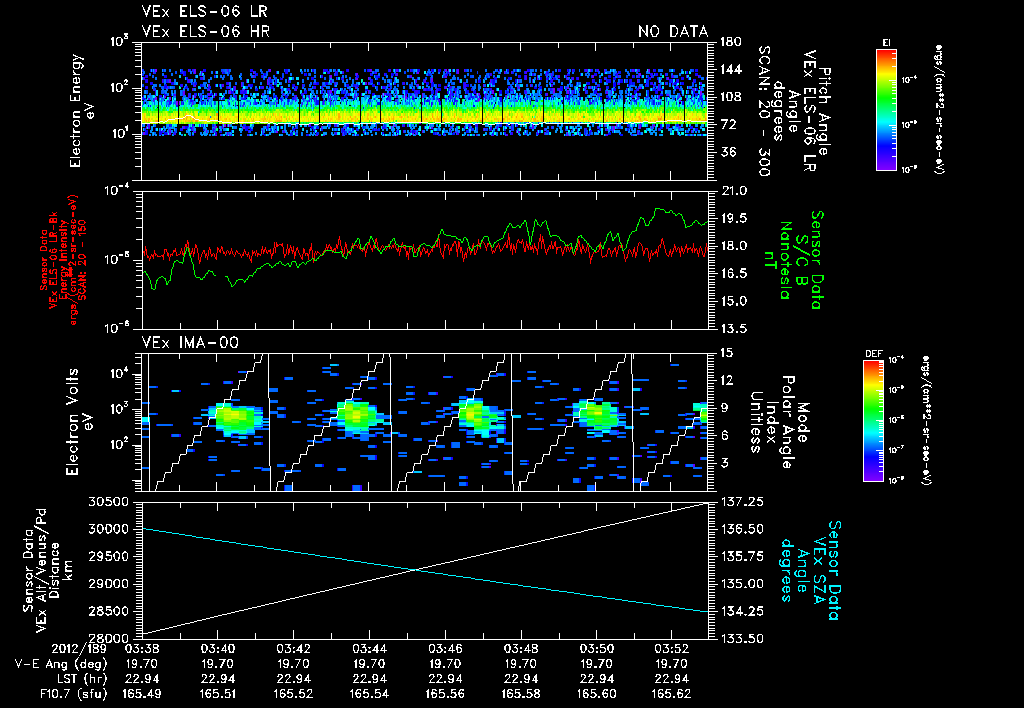Click the 'NO DATA' label
The width and height of the screenshot is (1024, 708).
(x=673, y=31)
